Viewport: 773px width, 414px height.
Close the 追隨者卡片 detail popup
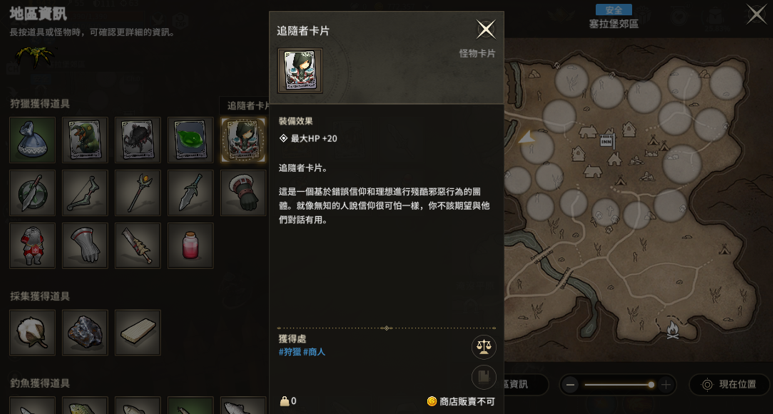pos(486,30)
